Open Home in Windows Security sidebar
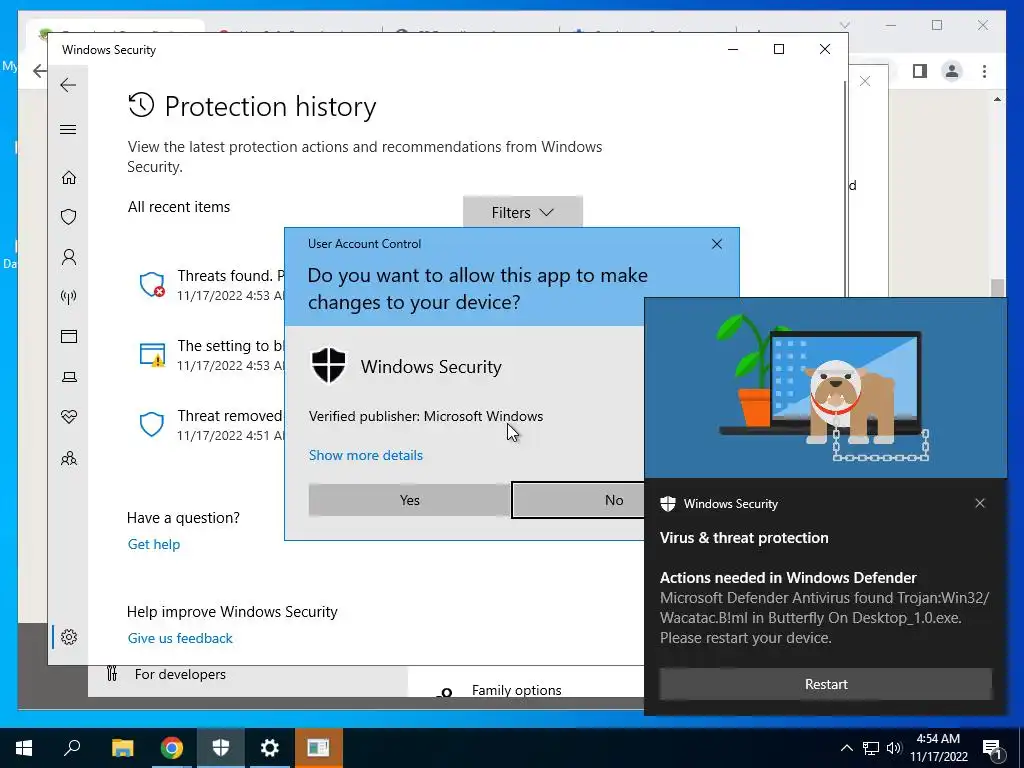The image size is (1024, 768). 69,178
